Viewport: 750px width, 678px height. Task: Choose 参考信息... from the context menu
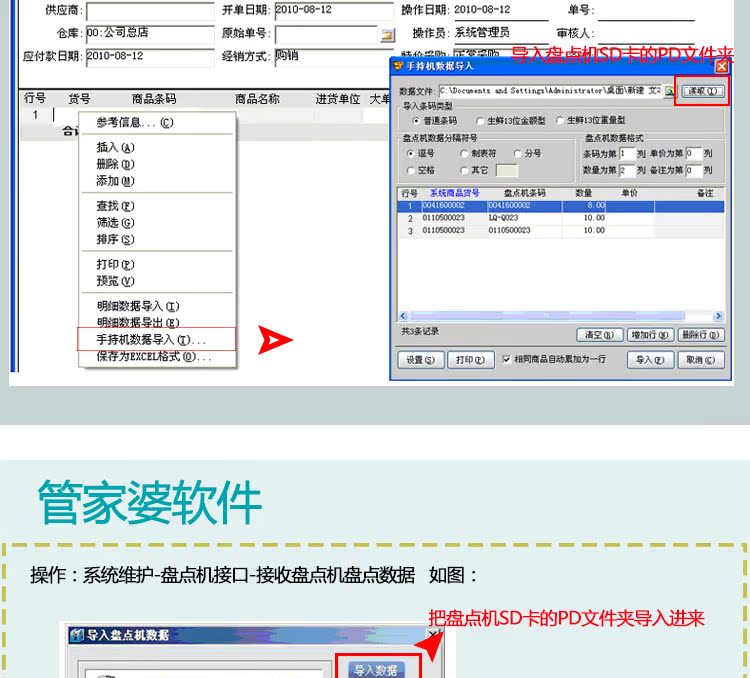(x=157, y=123)
